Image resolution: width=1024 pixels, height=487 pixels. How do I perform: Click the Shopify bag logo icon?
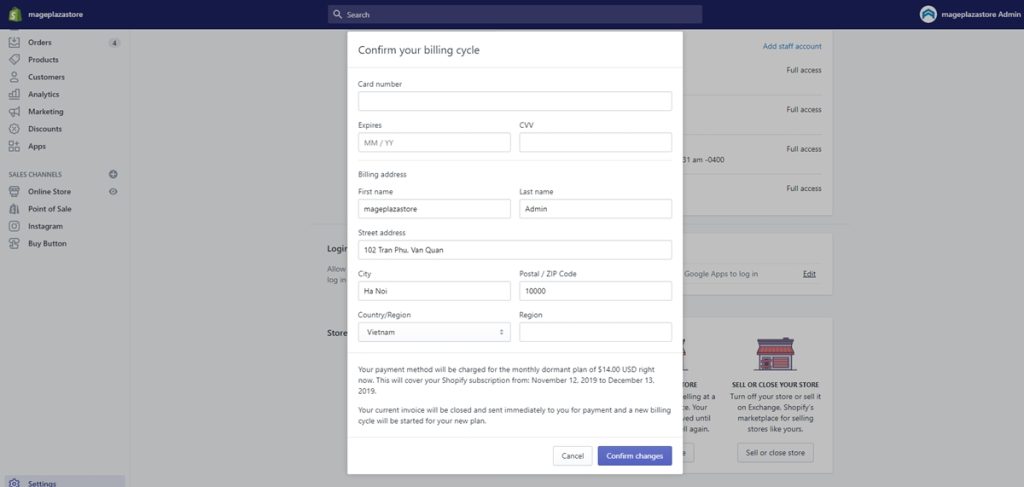[15, 14]
